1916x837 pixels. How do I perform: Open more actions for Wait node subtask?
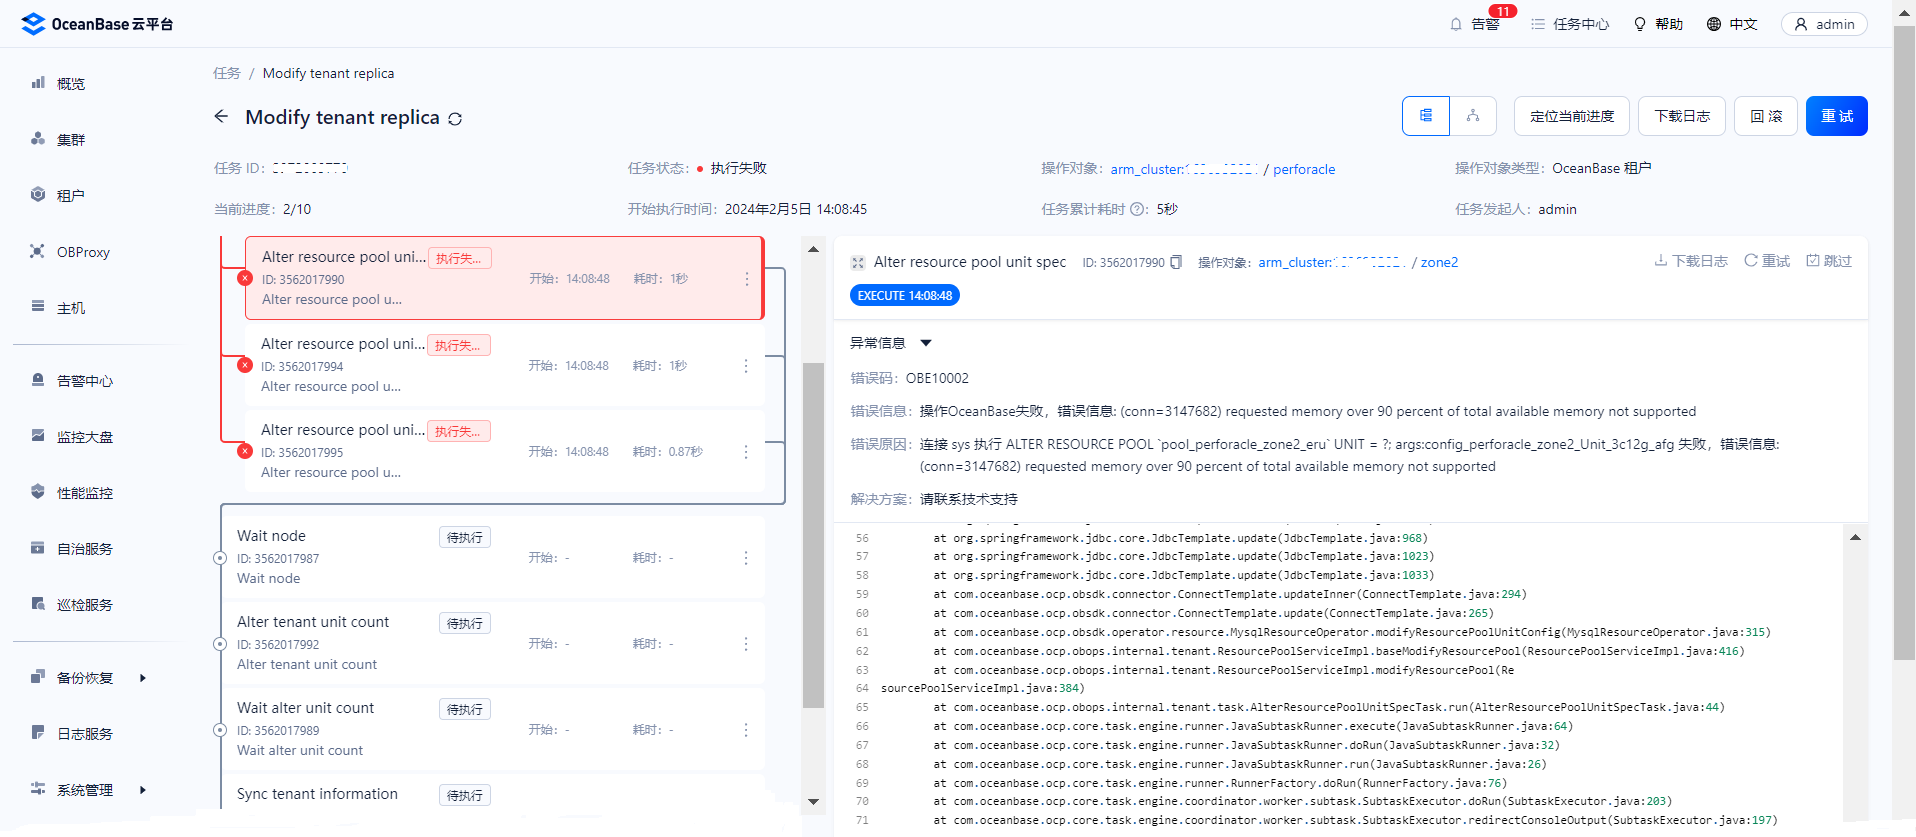point(746,558)
